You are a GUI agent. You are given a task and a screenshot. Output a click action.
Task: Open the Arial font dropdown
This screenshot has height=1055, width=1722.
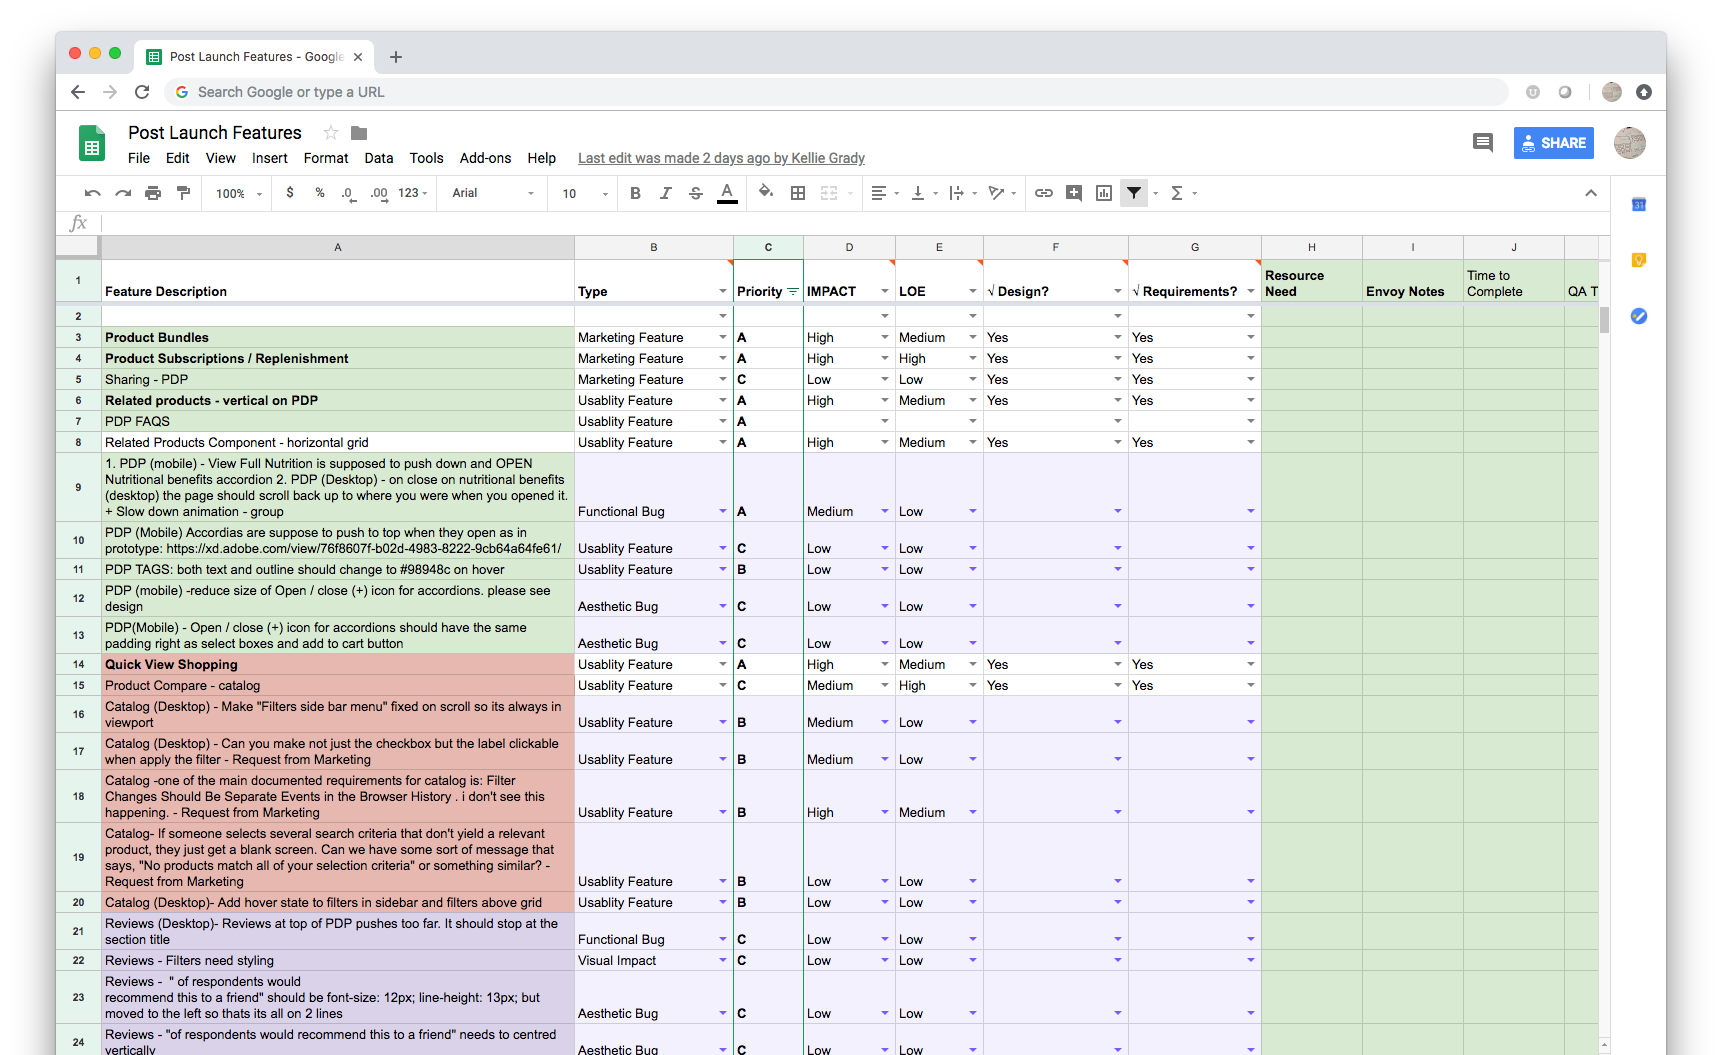[492, 193]
